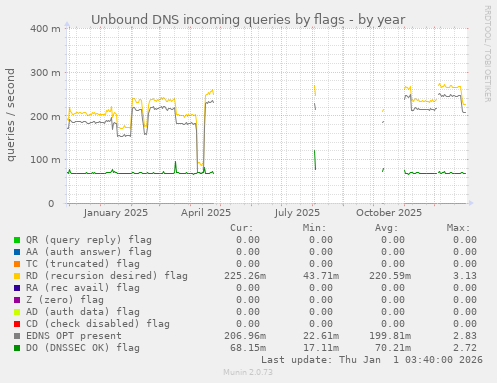Select the 'RA (rec avail) flag' label
This screenshot has width=497, height=383.
click(83, 288)
